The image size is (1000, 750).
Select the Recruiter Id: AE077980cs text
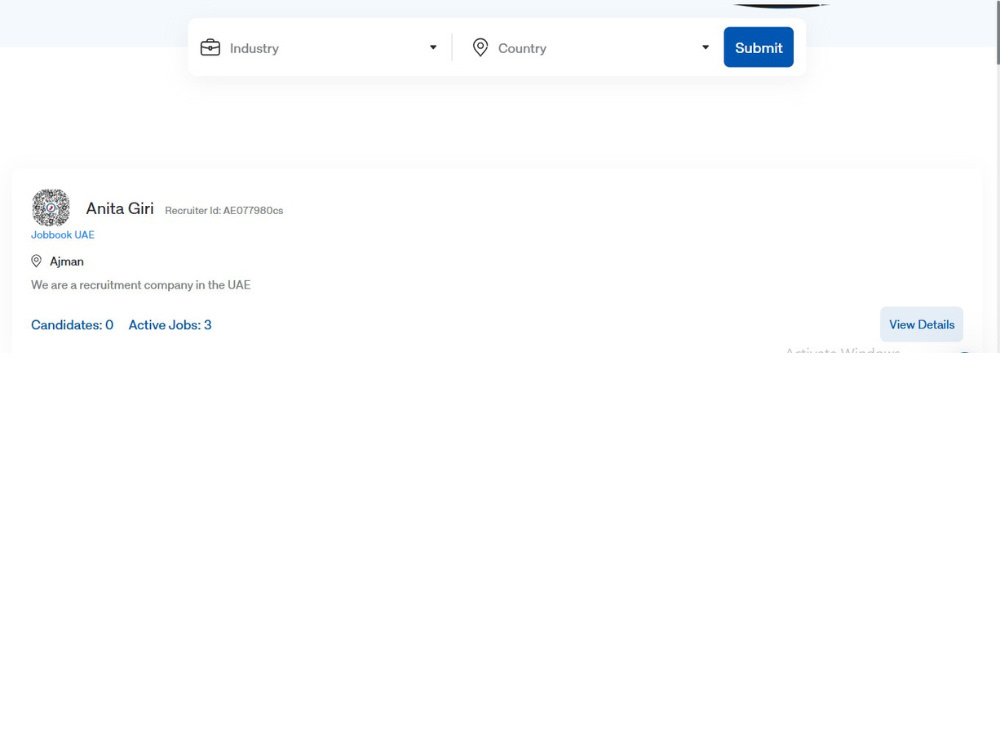coord(224,210)
